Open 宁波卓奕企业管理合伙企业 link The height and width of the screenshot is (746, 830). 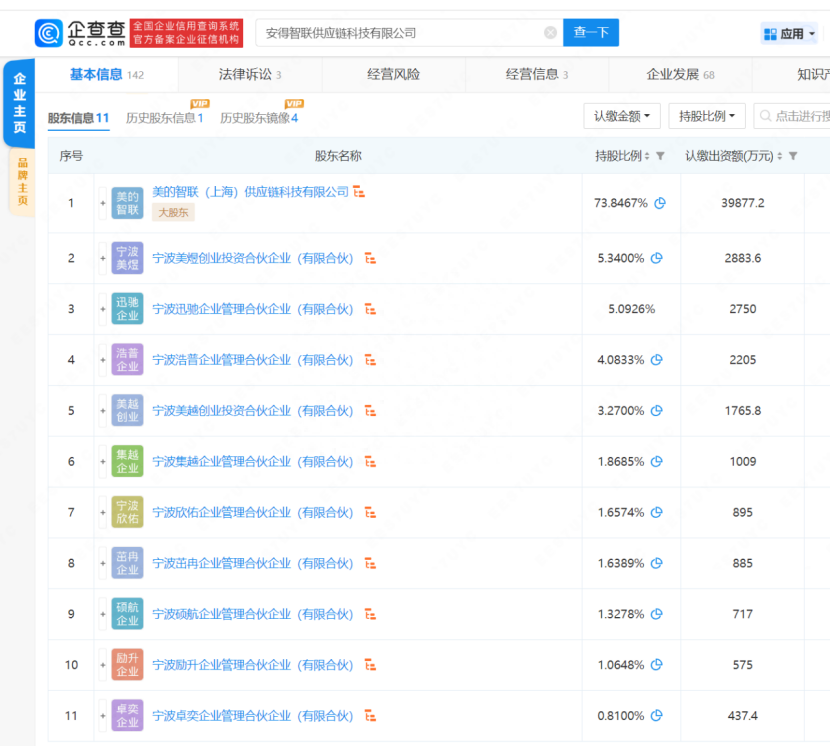point(252,716)
